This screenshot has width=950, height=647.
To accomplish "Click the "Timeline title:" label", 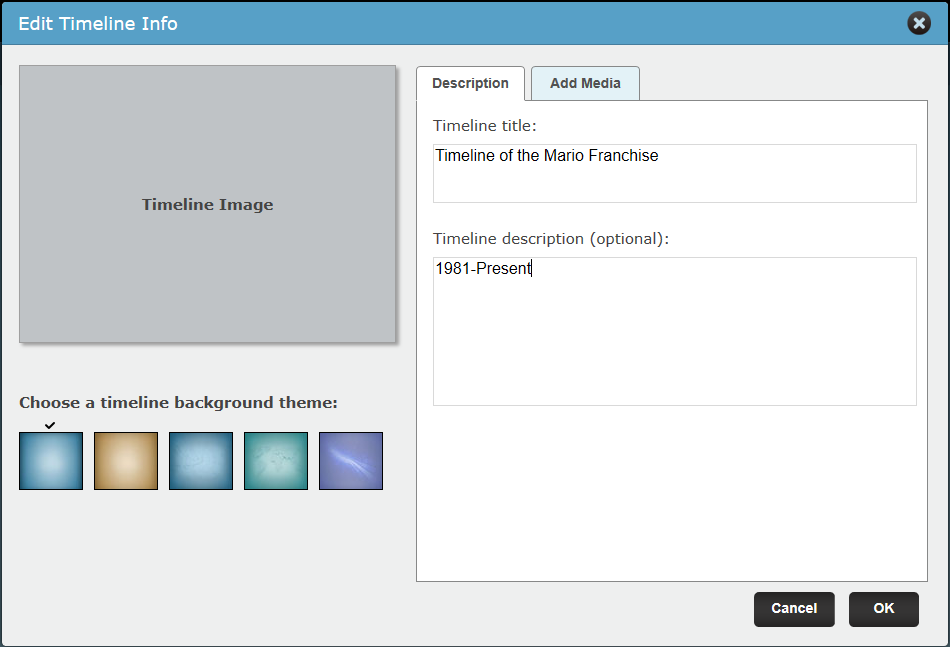I will pyautogui.click(x=485, y=125).
